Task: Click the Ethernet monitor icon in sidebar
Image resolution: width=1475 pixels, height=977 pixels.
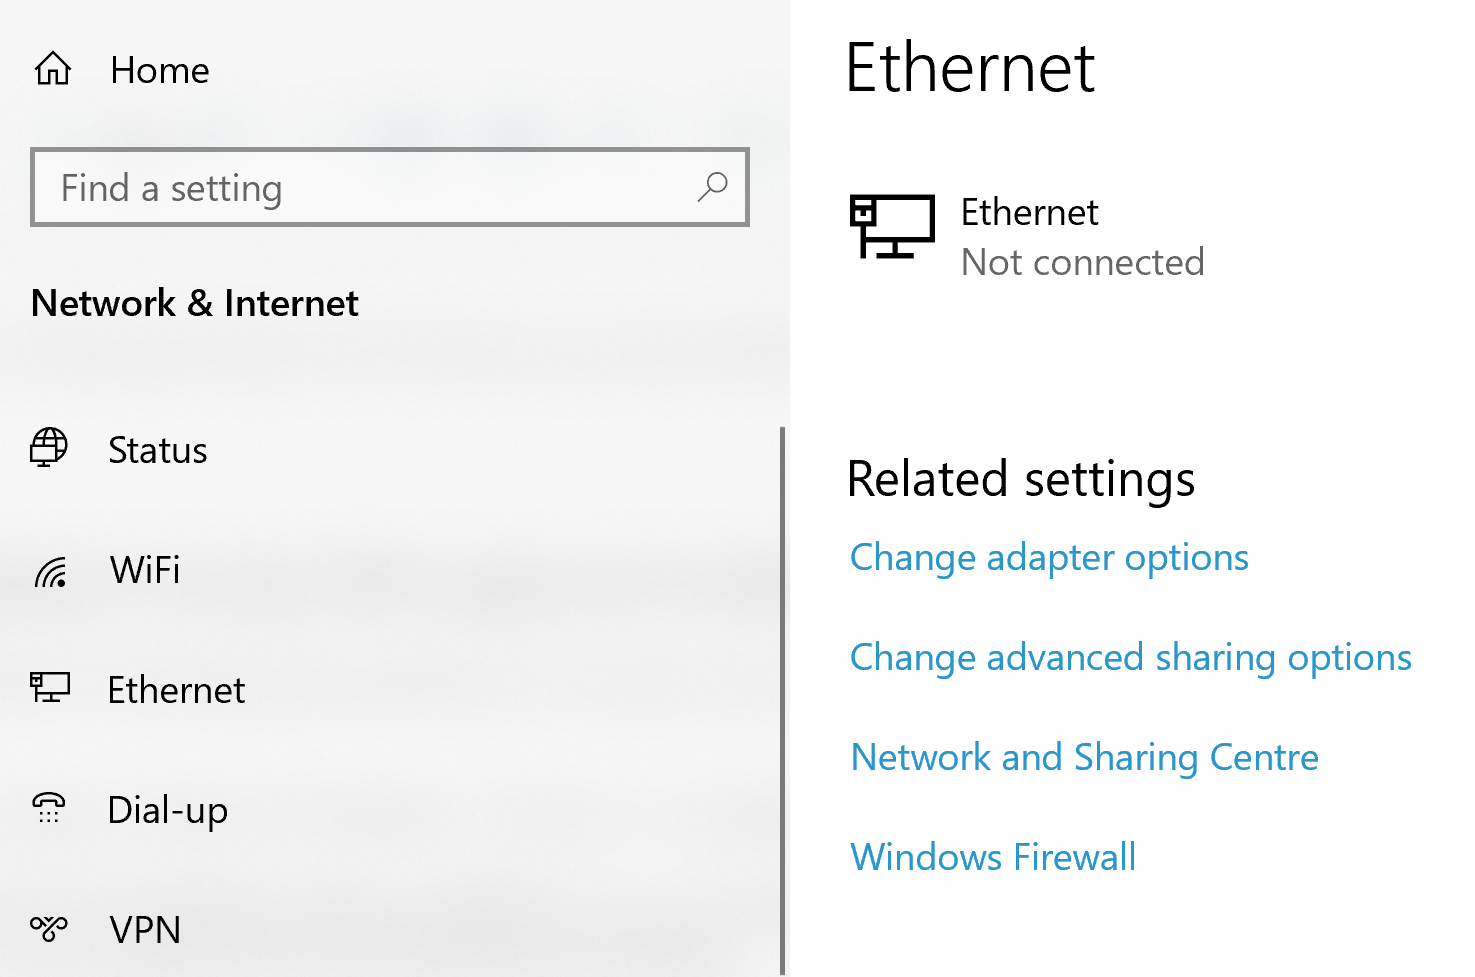Action: pyautogui.click(x=50, y=688)
